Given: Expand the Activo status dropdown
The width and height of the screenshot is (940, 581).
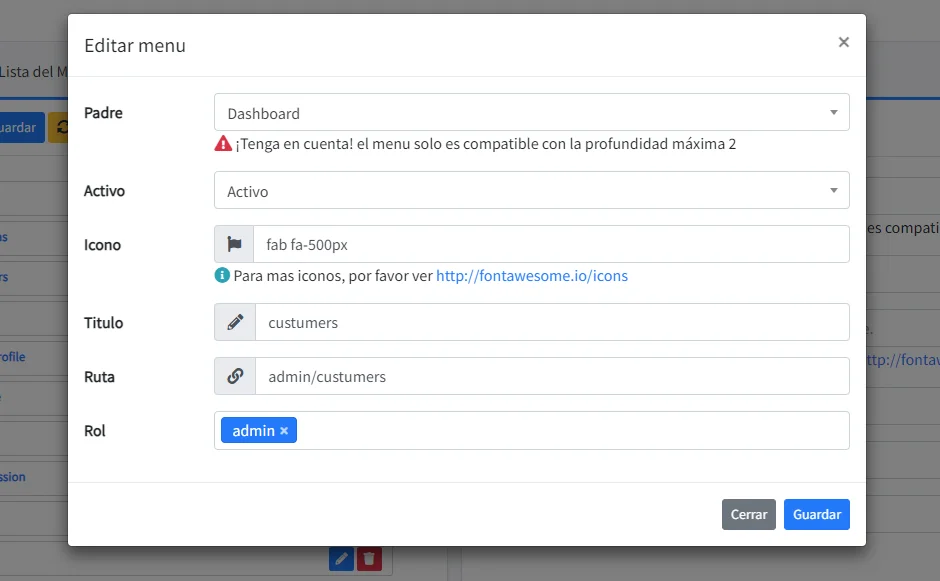Looking at the screenshot, I should click(x=531, y=190).
